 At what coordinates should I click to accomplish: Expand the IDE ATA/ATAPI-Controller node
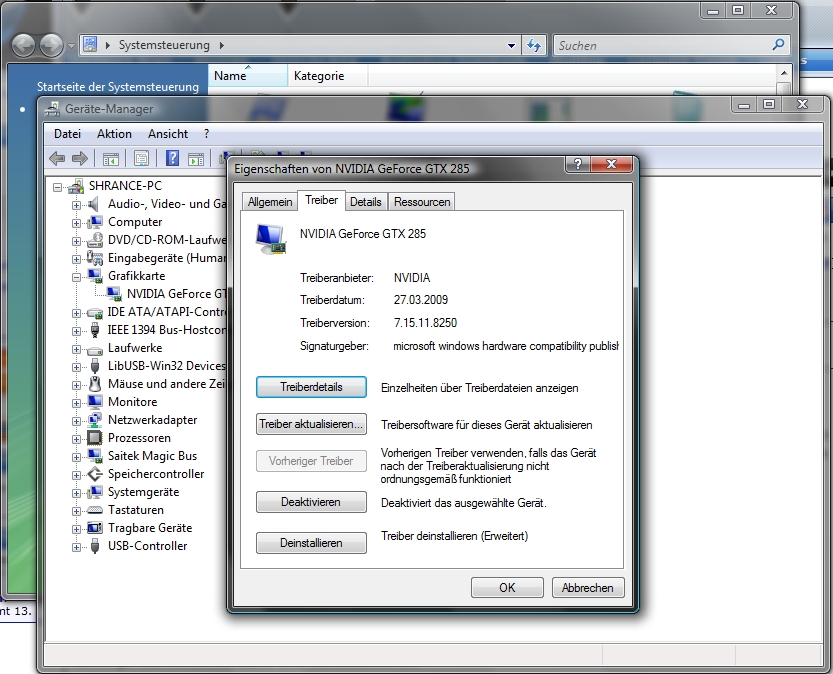tap(76, 313)
